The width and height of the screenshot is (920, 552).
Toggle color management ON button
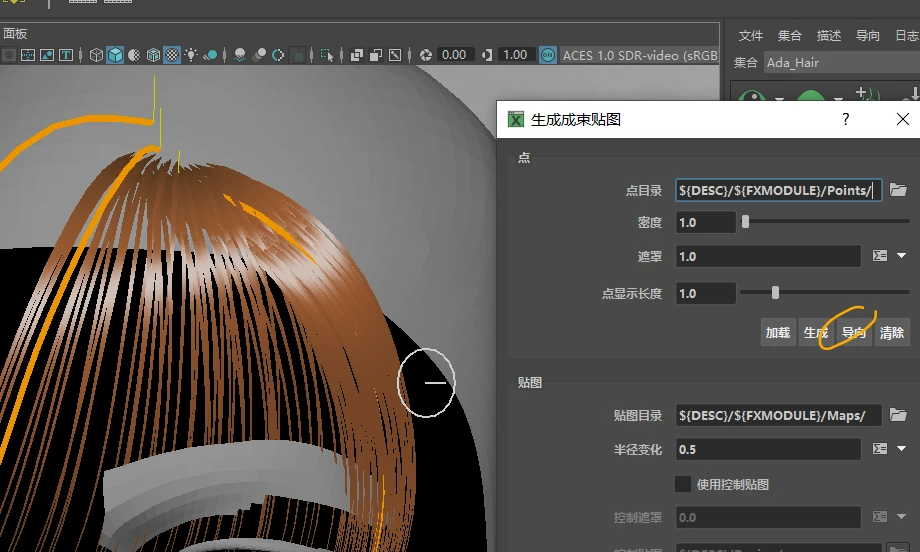[x=548, y=55]
